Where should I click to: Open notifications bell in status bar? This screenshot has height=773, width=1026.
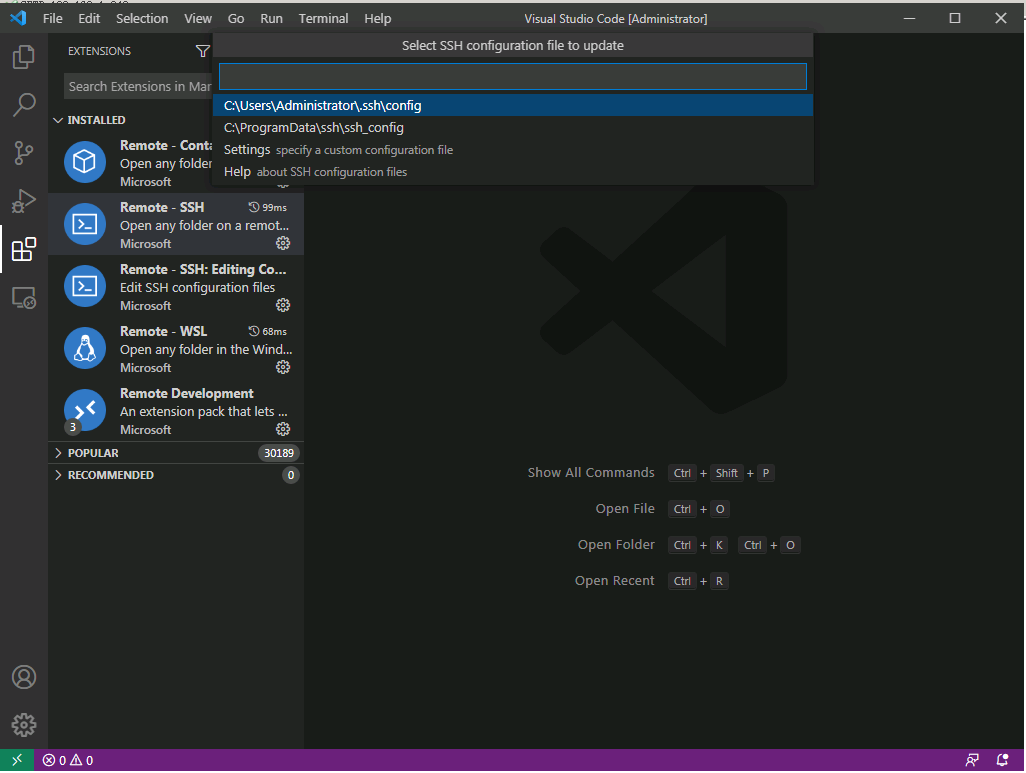coord(1002,761)
